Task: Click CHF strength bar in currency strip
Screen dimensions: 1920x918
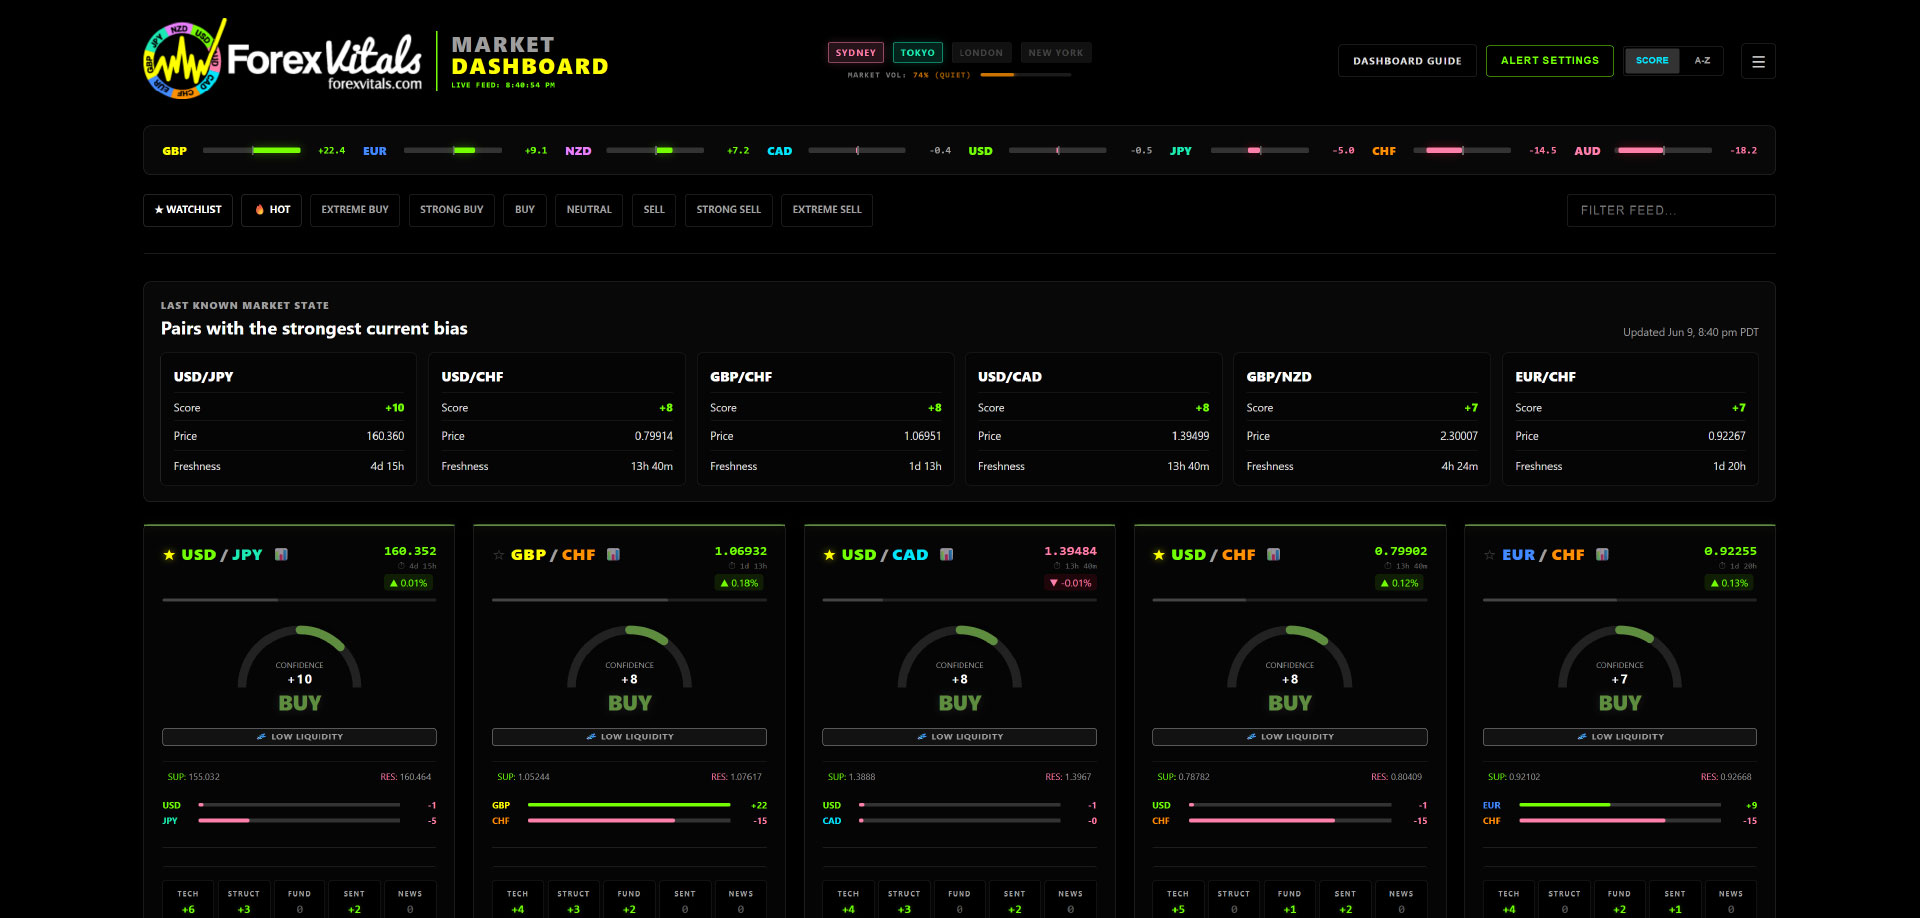Action: [1462, 150]
